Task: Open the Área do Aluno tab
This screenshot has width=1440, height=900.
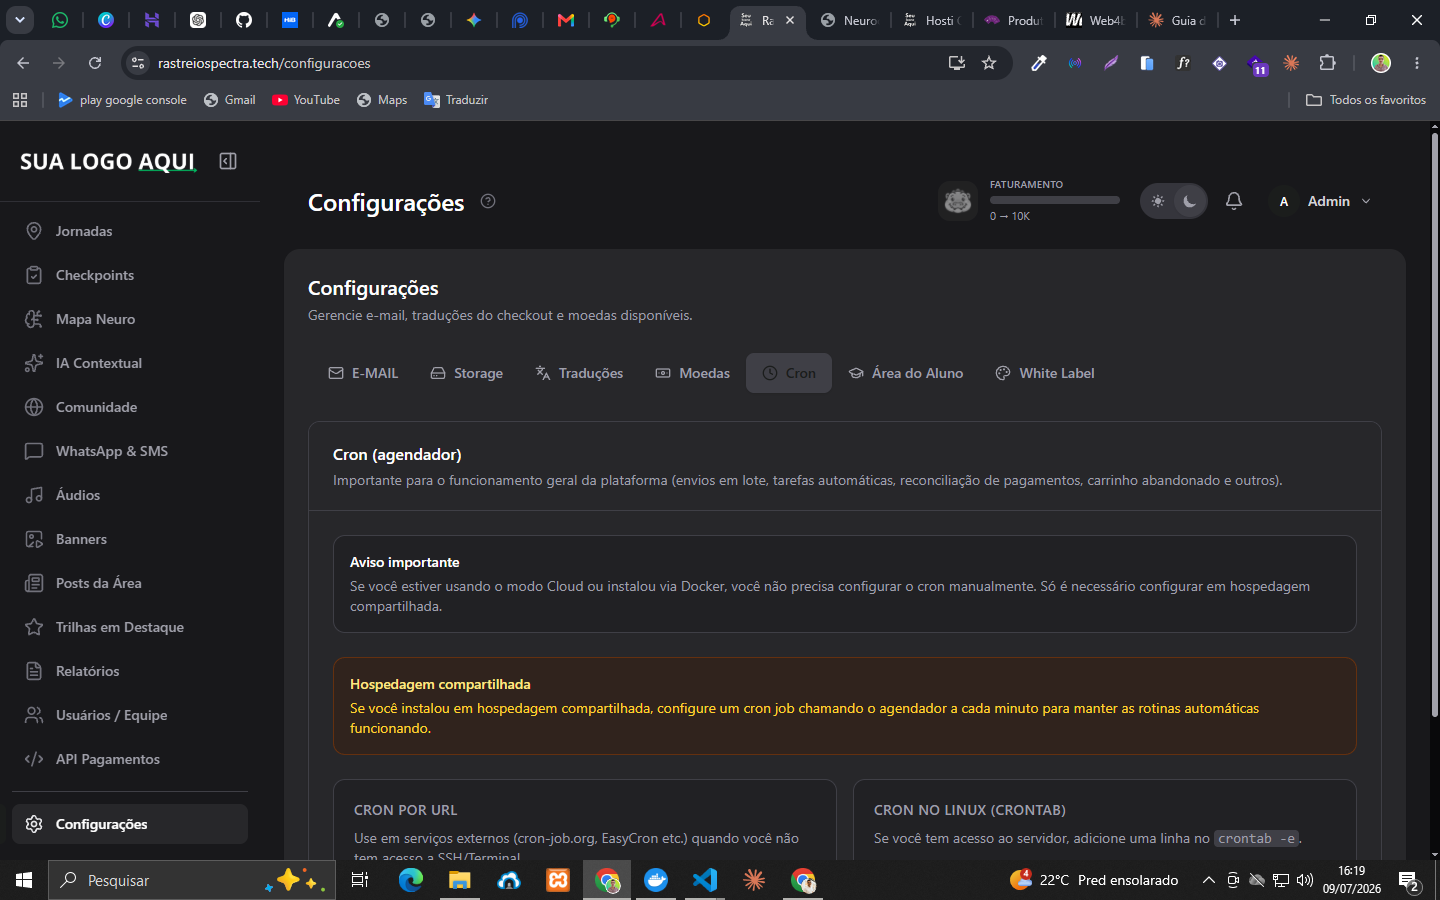Action: coord(906,373)
